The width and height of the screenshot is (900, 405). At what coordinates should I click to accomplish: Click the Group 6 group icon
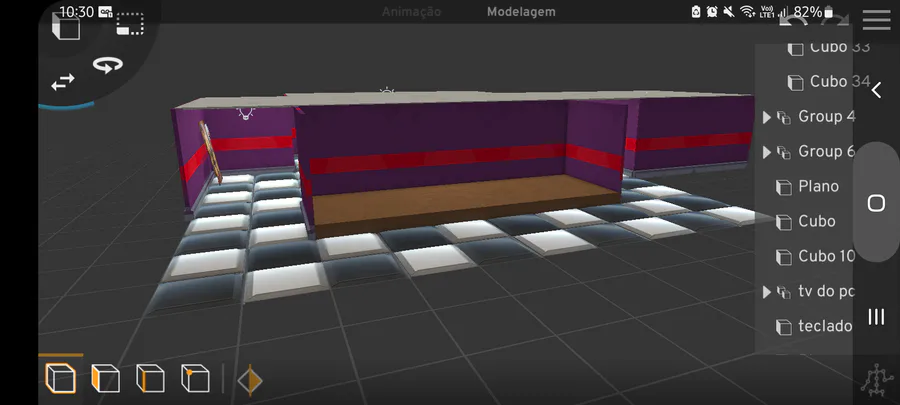tap(783, 153)
